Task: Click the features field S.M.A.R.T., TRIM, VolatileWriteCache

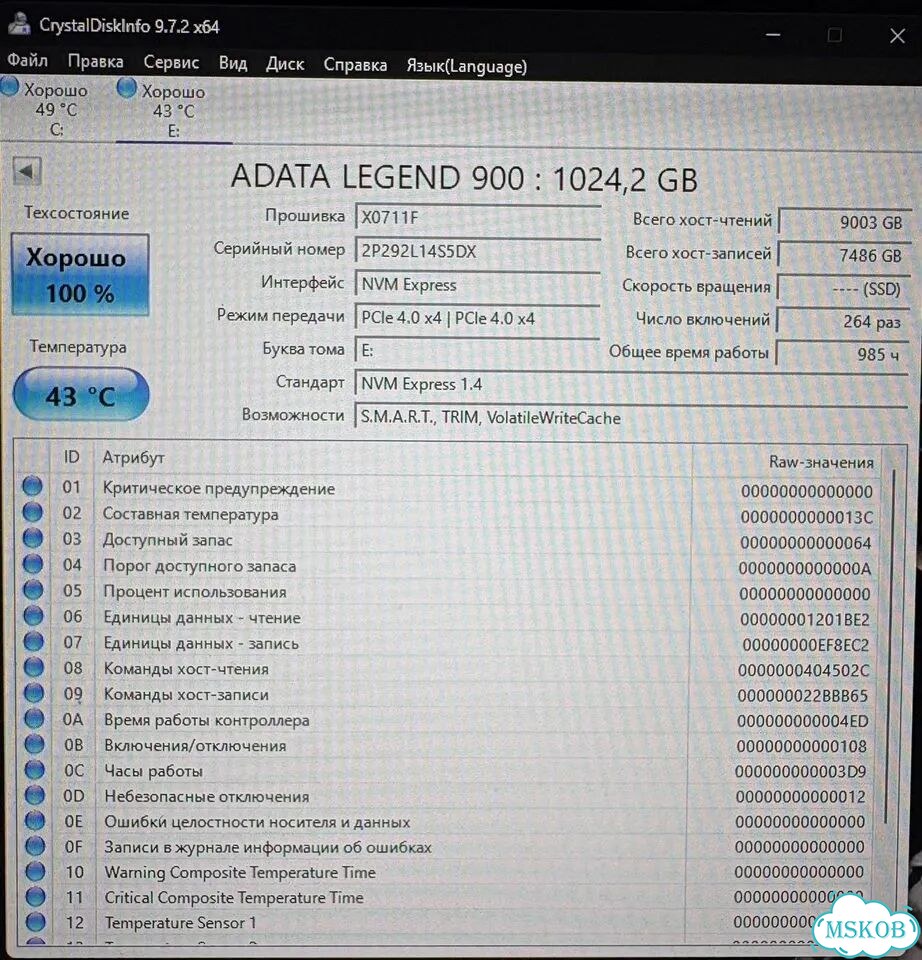Action: 631,418
